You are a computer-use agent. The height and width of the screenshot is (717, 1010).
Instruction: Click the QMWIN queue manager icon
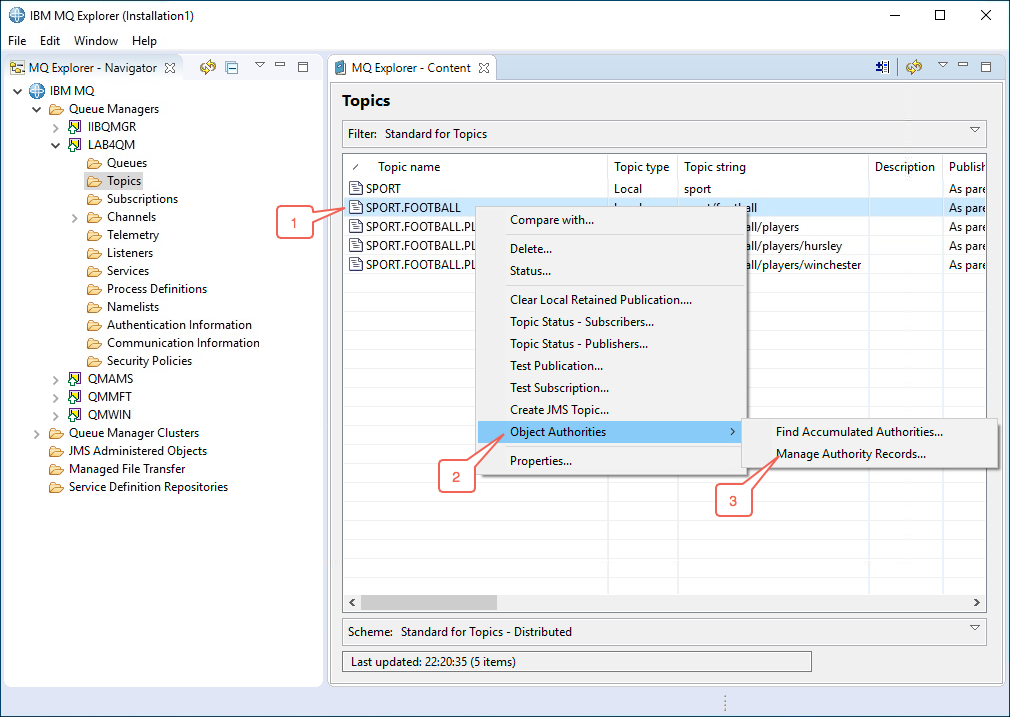pos(75,415)
